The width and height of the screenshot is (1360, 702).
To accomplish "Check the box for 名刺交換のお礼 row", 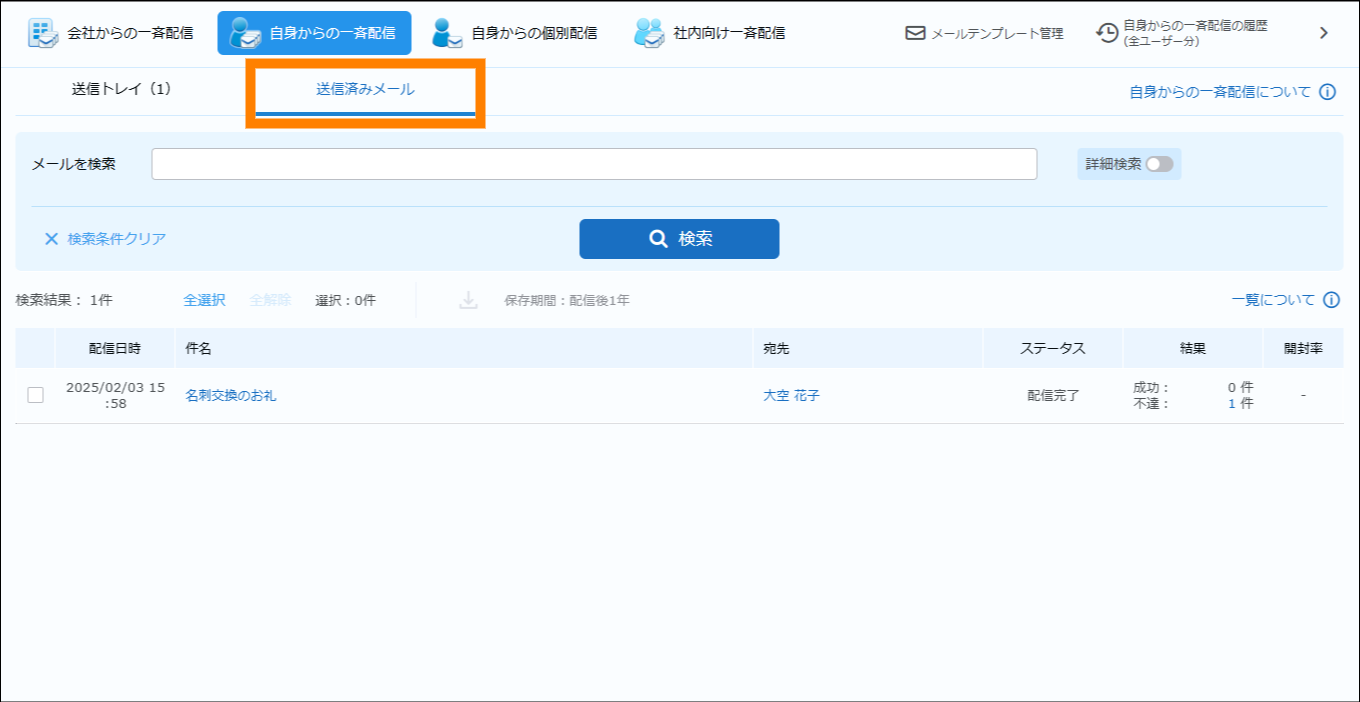I will (x=35, y=395).
